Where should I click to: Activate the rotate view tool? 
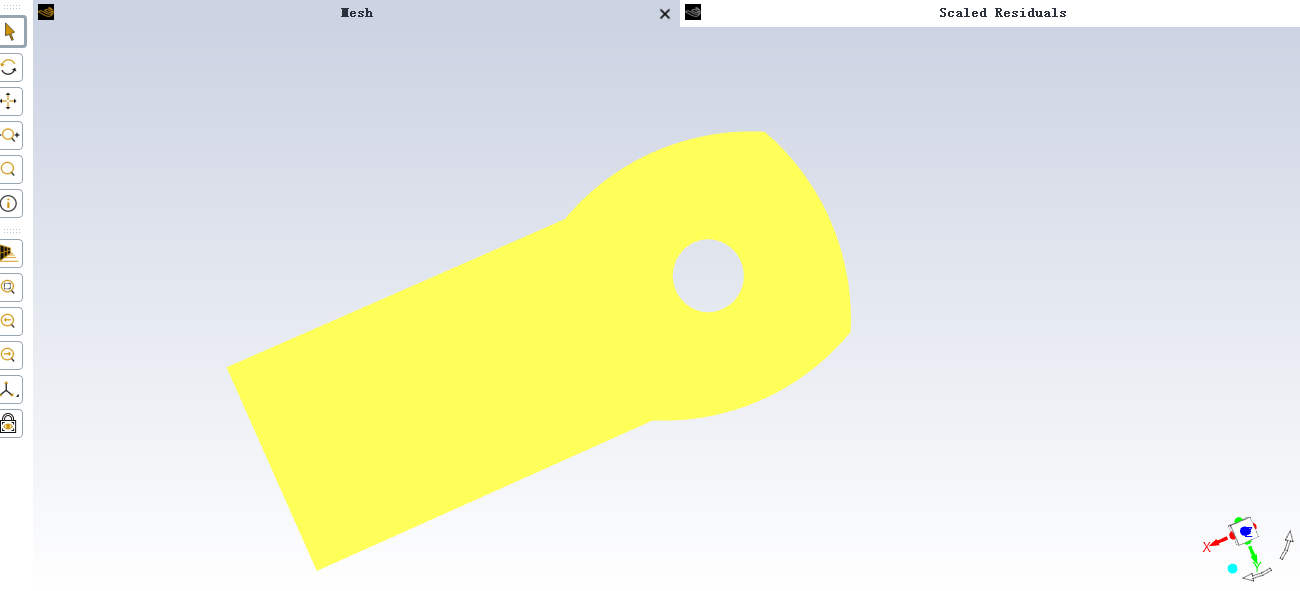pos(10,67)
